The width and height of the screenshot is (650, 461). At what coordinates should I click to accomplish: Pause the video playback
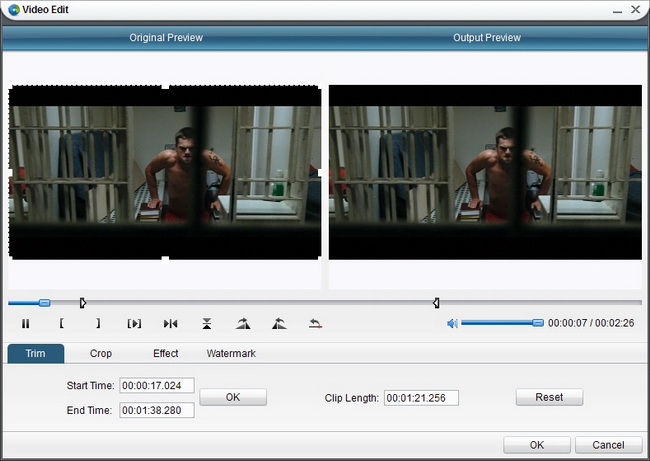coord(26,323)
